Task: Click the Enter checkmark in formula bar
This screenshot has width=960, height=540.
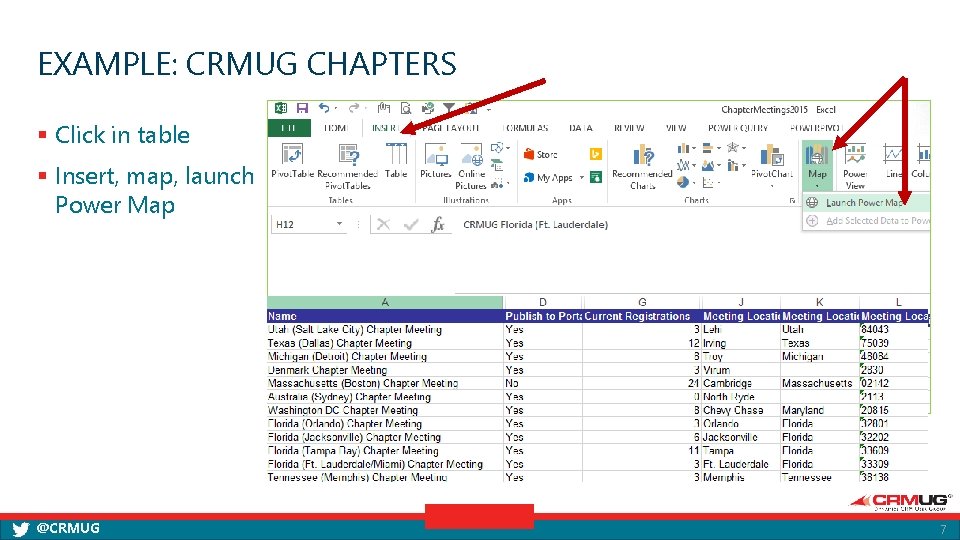Action: coord(411,225)
